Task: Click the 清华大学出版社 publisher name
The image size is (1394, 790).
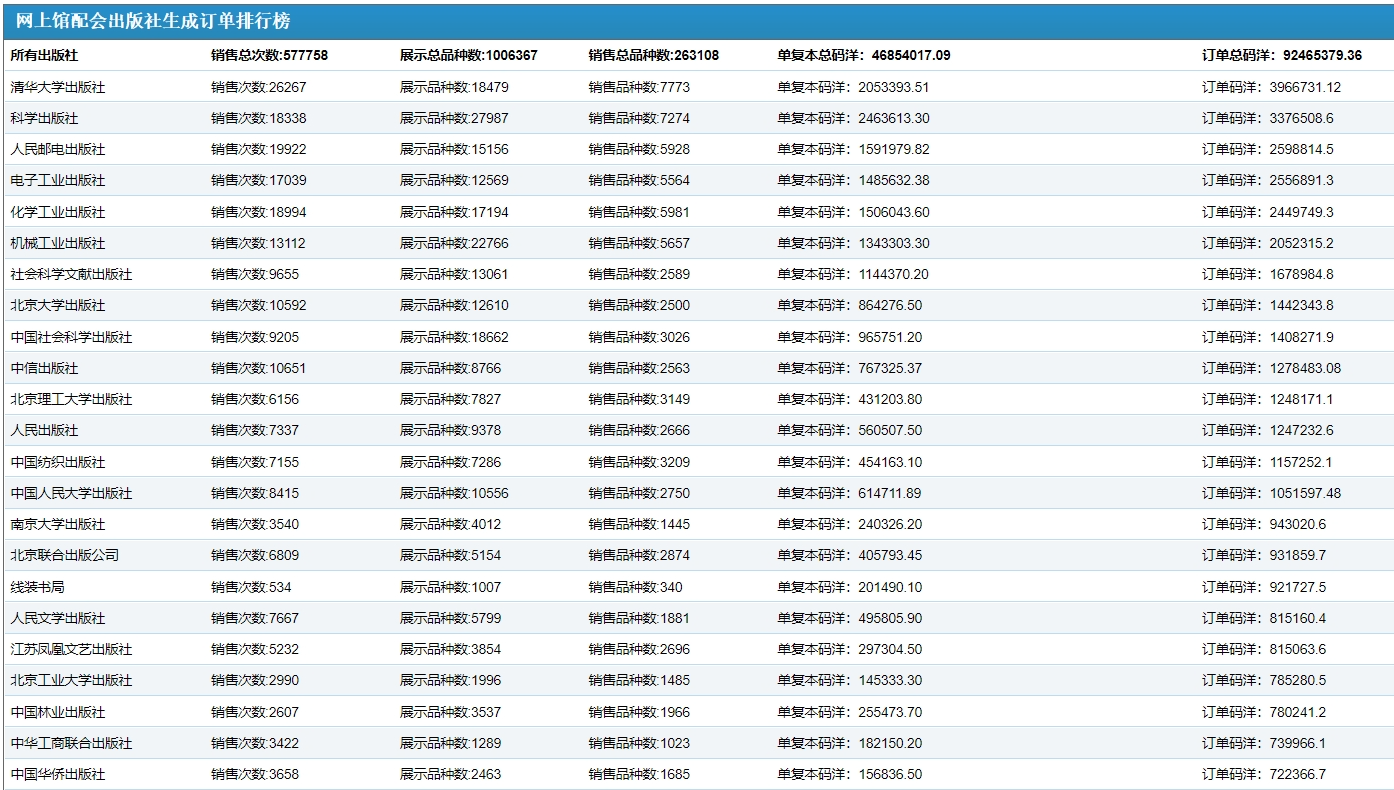Action: click(58, 87)
